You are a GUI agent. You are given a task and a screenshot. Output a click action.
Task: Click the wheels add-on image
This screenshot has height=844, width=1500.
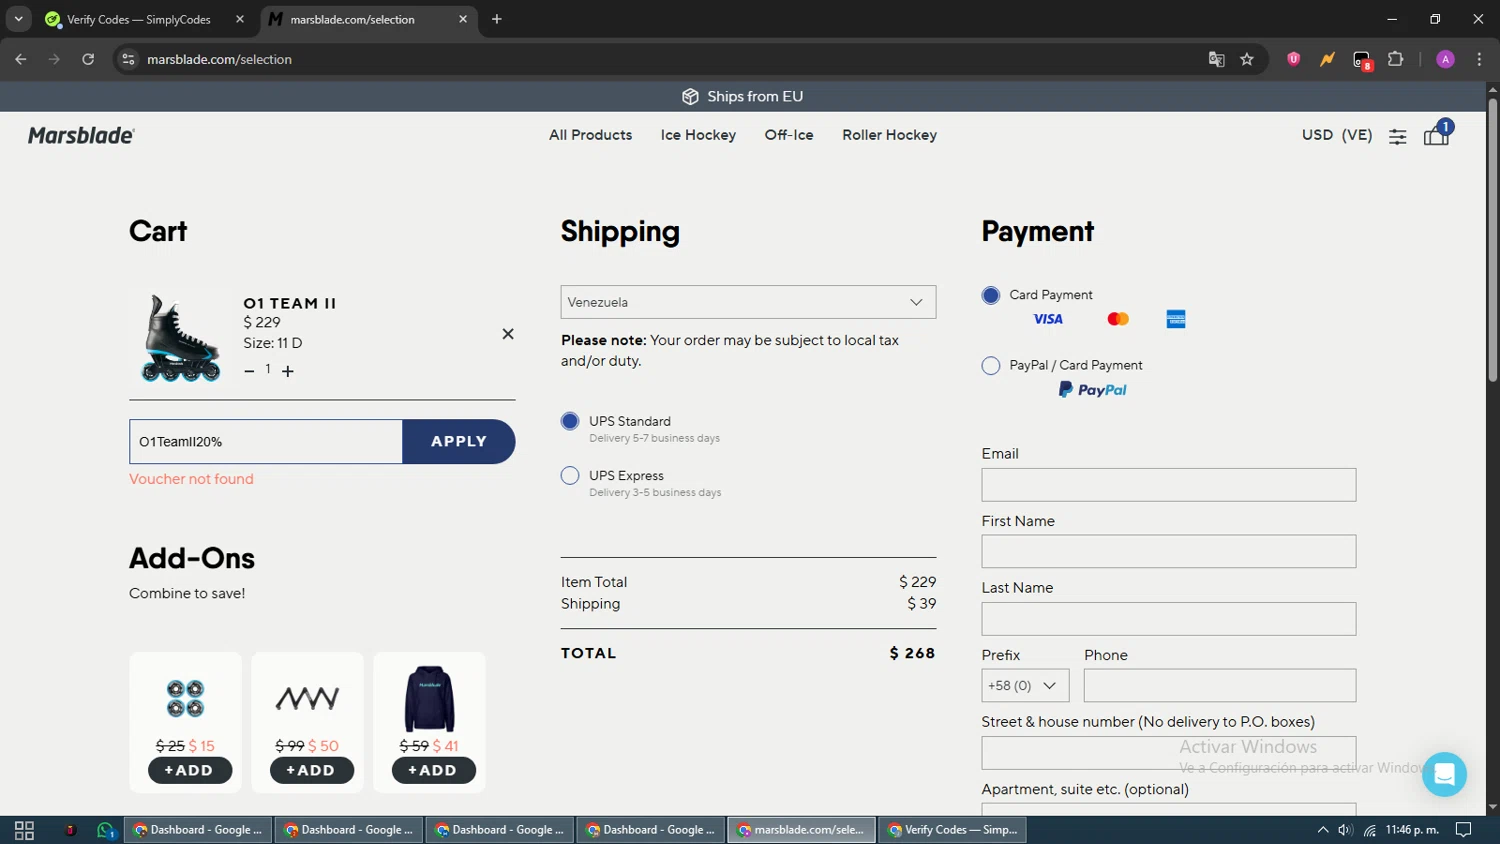(185, 699)
